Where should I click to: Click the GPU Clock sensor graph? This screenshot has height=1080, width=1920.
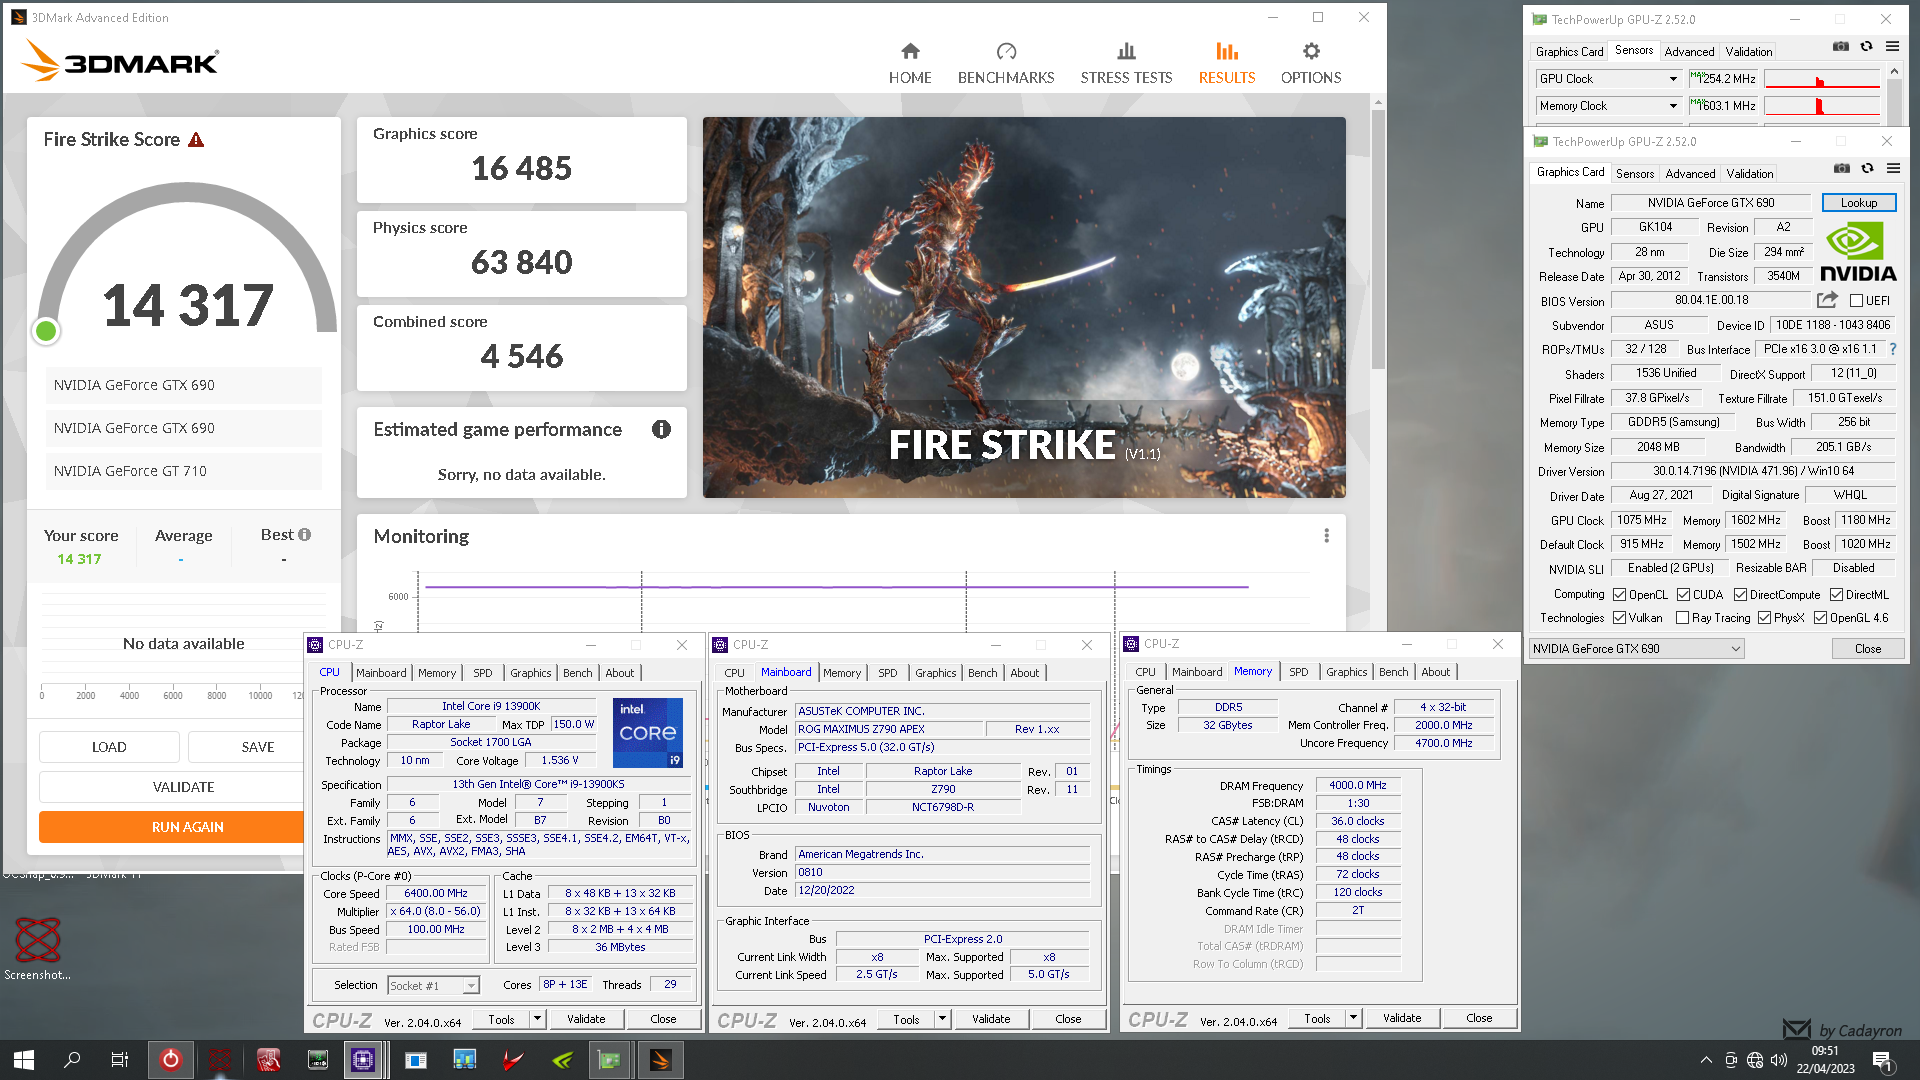1822,79
